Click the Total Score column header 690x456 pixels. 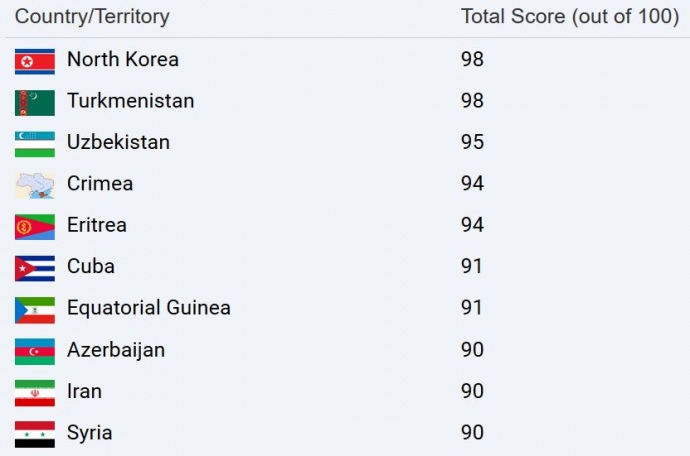click(570, 17)
